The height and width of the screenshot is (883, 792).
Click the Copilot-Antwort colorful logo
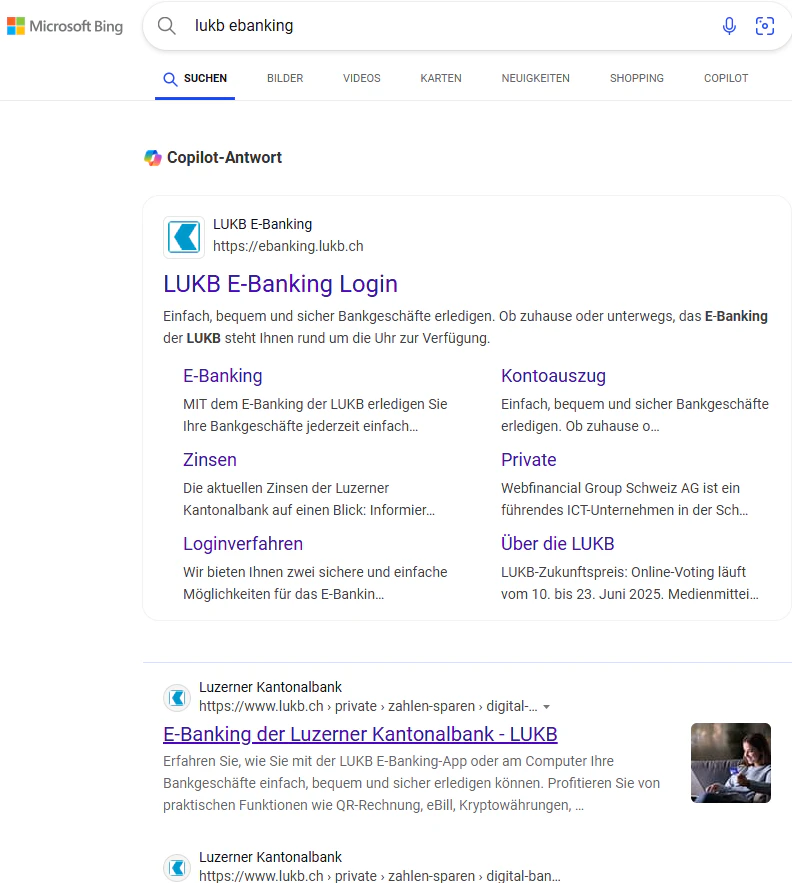click(153, 158)
